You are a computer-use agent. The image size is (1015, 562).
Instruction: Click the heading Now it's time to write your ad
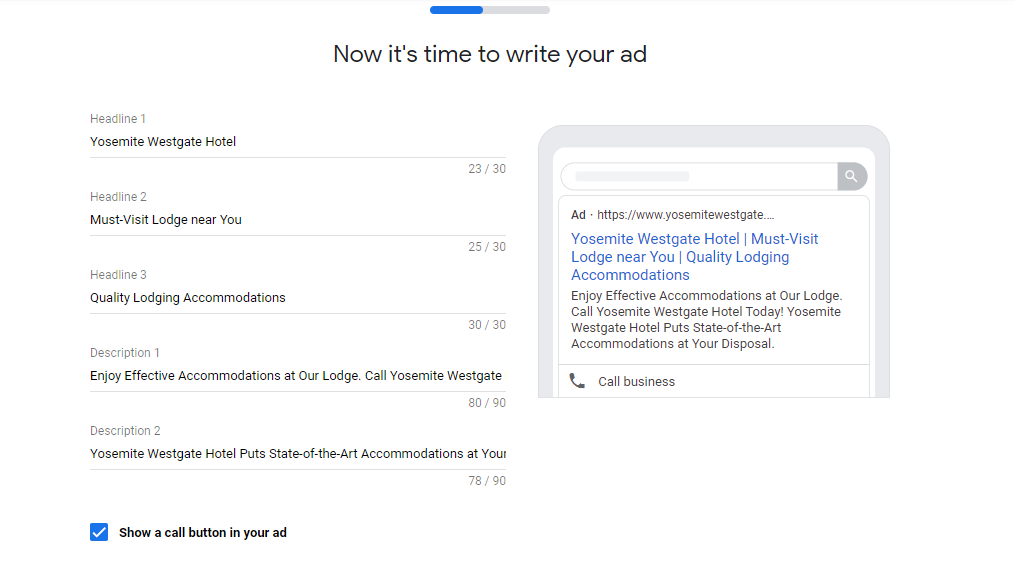490,54
